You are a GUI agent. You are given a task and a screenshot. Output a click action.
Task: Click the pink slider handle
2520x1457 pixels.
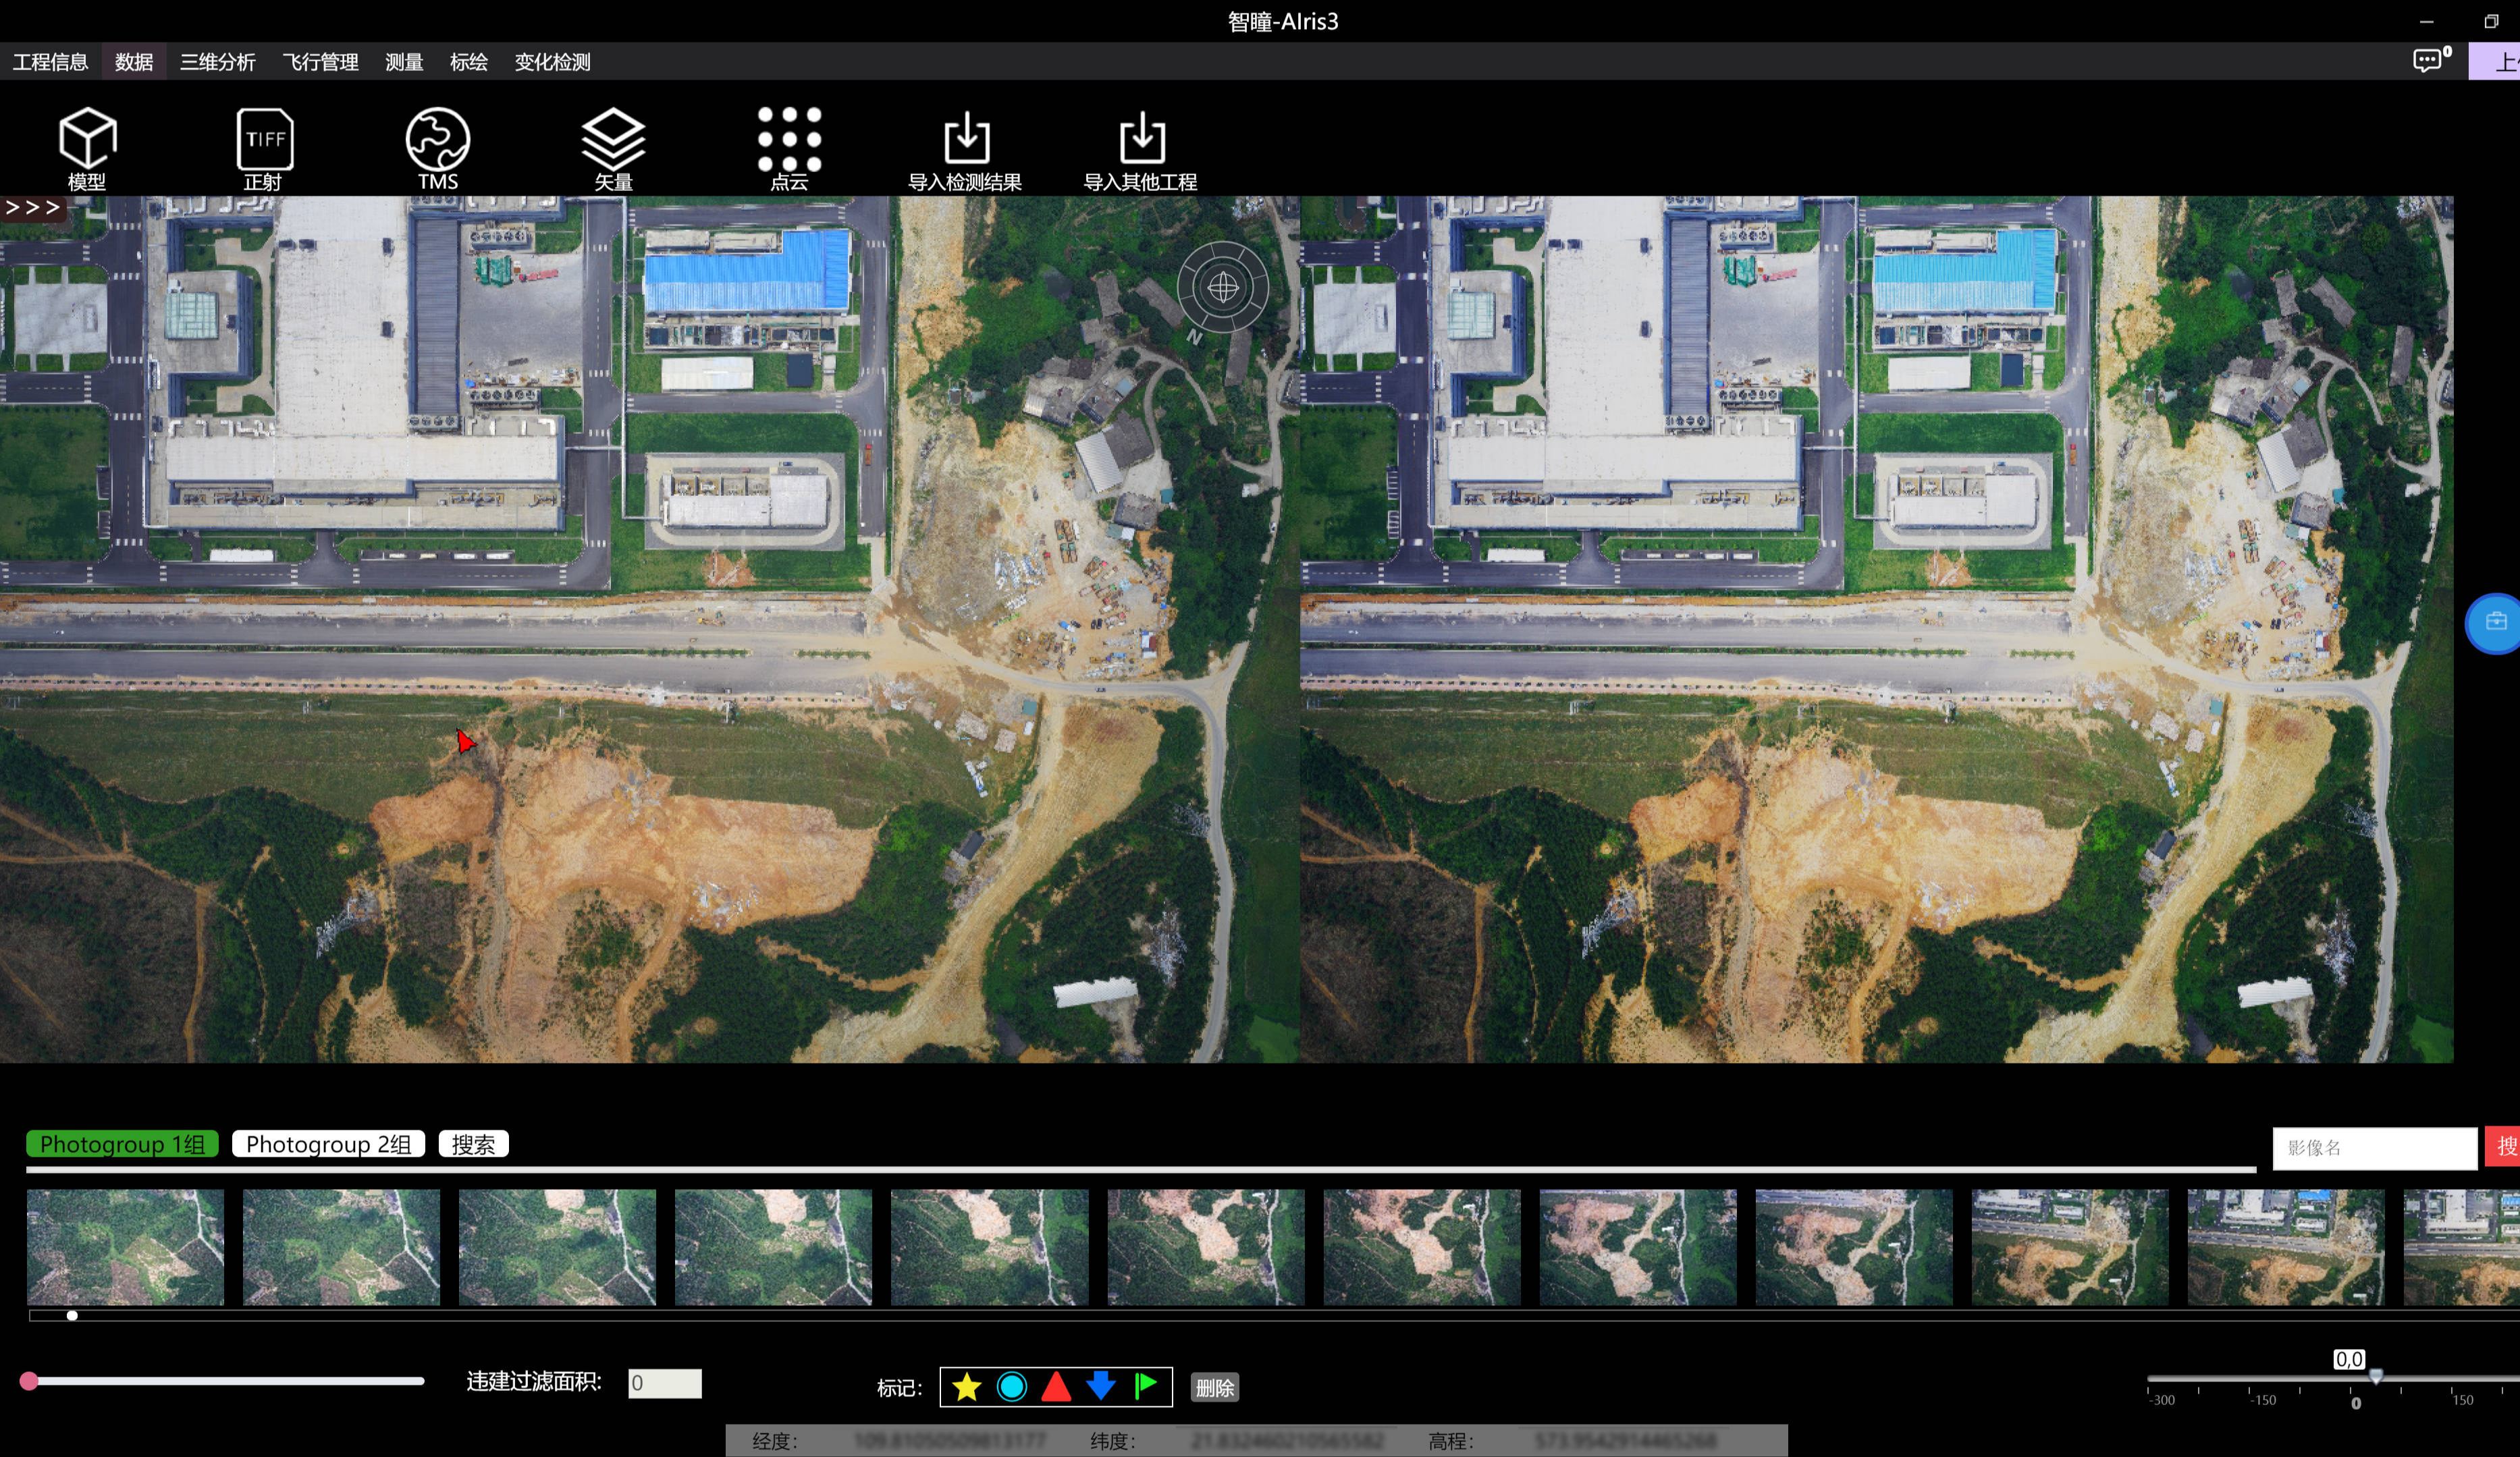(x=29, y=1381)
